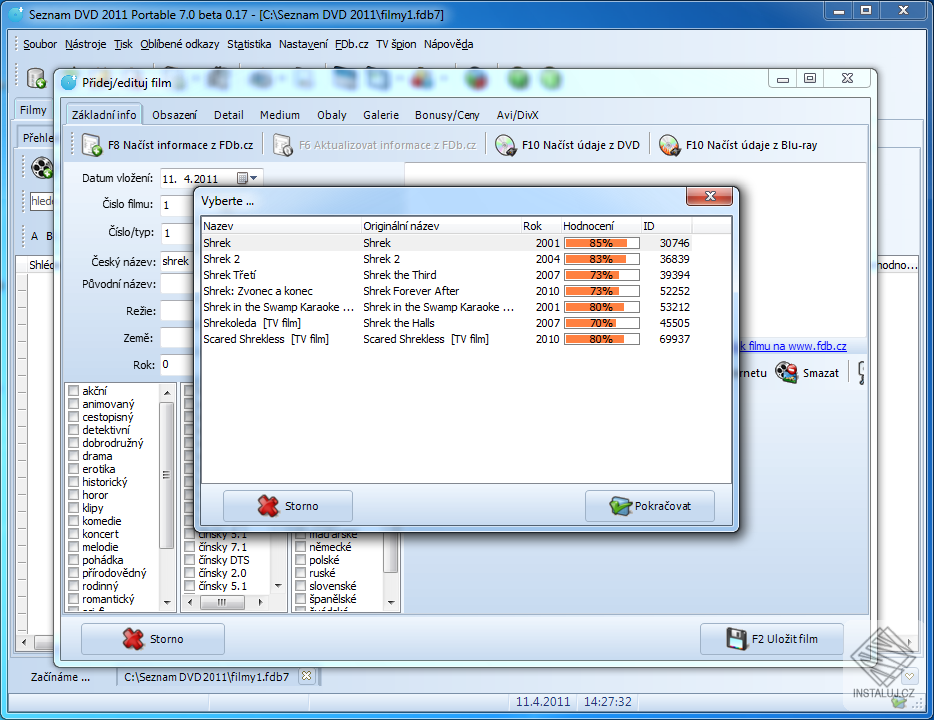Click the Pokračovat folder arrow icon
The image size is (934, 720).
point(620,506)
